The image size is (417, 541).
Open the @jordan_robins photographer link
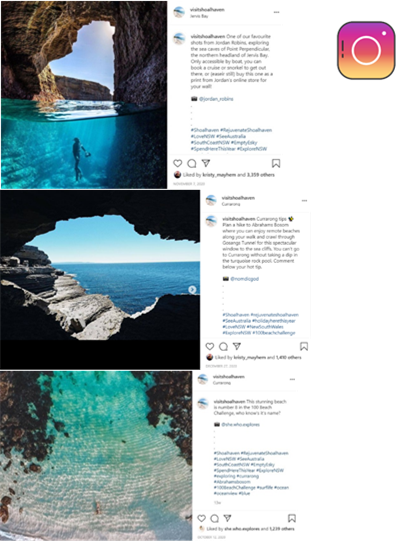point(216,99)
